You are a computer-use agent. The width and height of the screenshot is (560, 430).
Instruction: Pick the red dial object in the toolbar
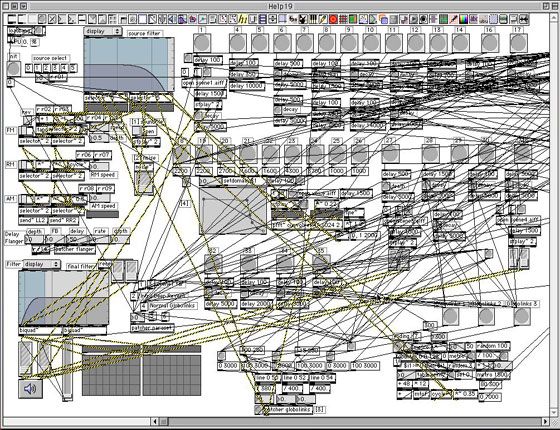point(333,19)
